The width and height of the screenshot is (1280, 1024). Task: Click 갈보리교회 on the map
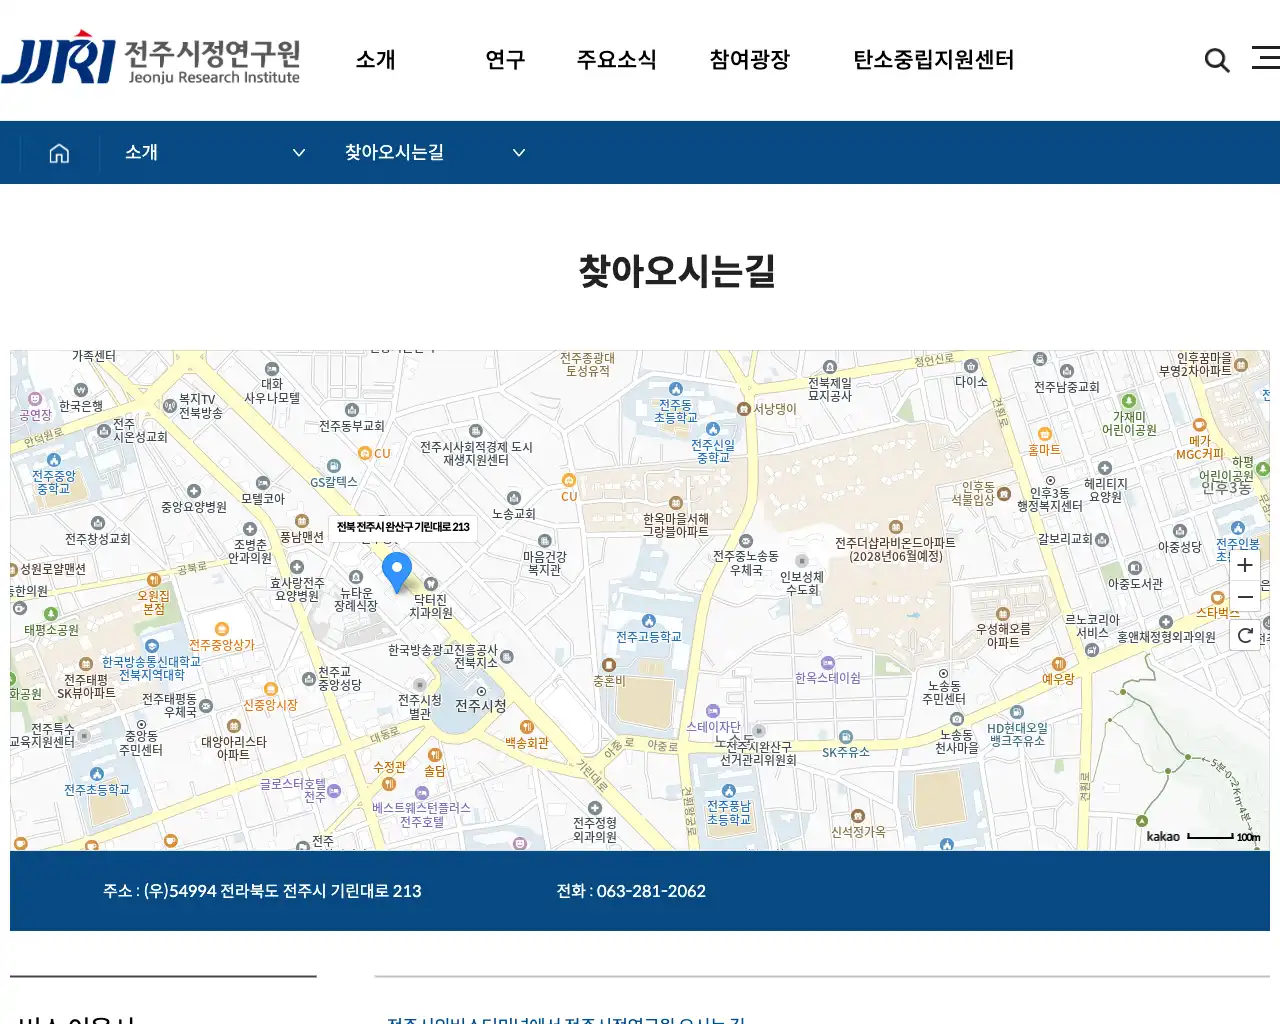1065,539
